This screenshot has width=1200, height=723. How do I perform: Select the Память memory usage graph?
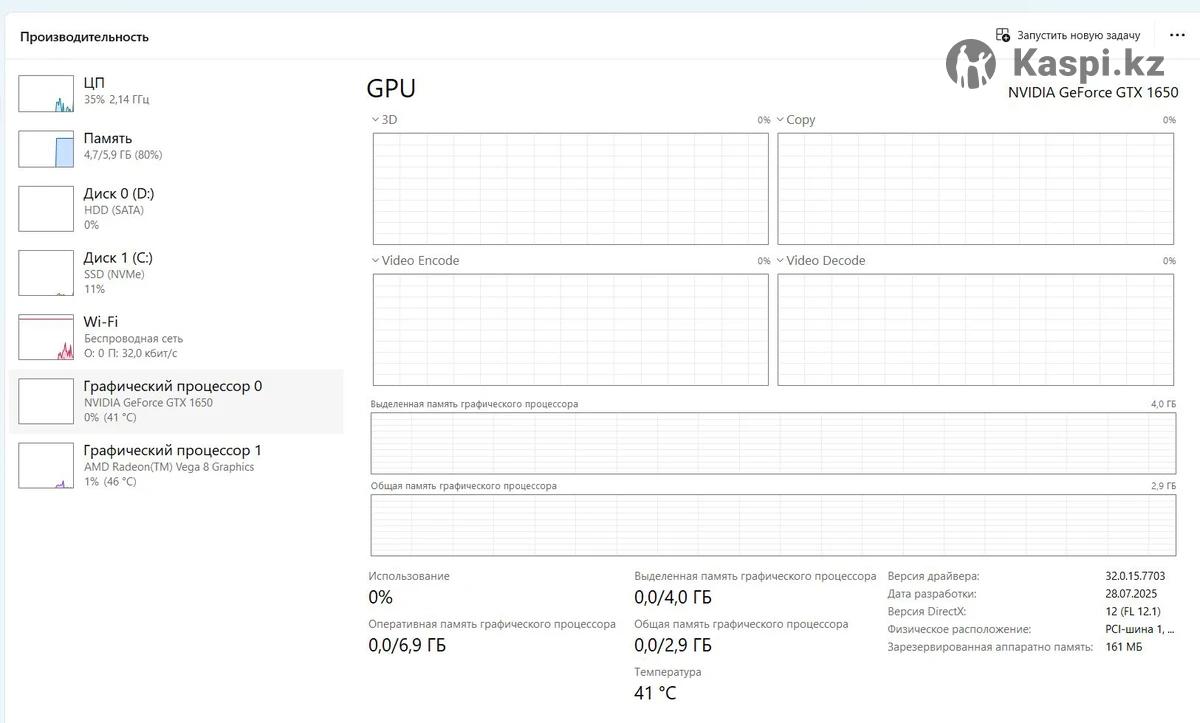pyautogui.click(x=46, y=148)
